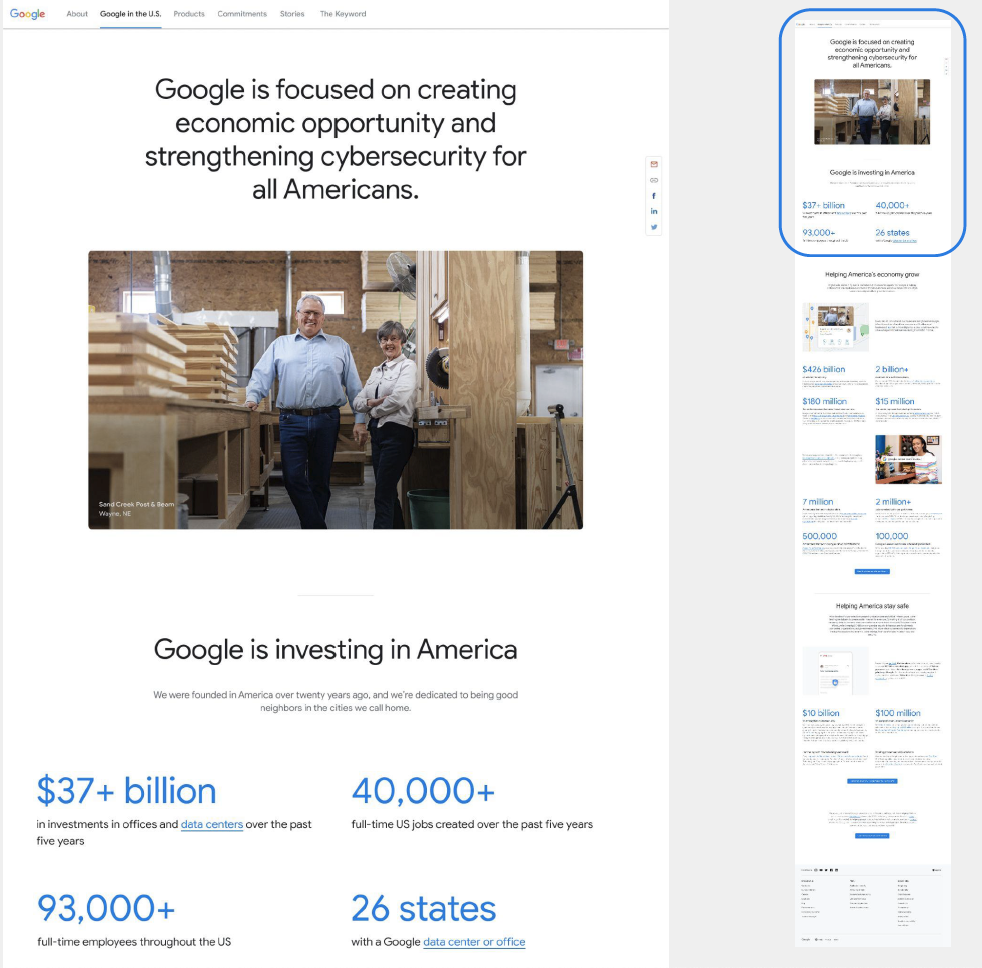Click the full-time employees throughout the US text
The width and height of the screenshot is (982, 968).
coord(134,942)
